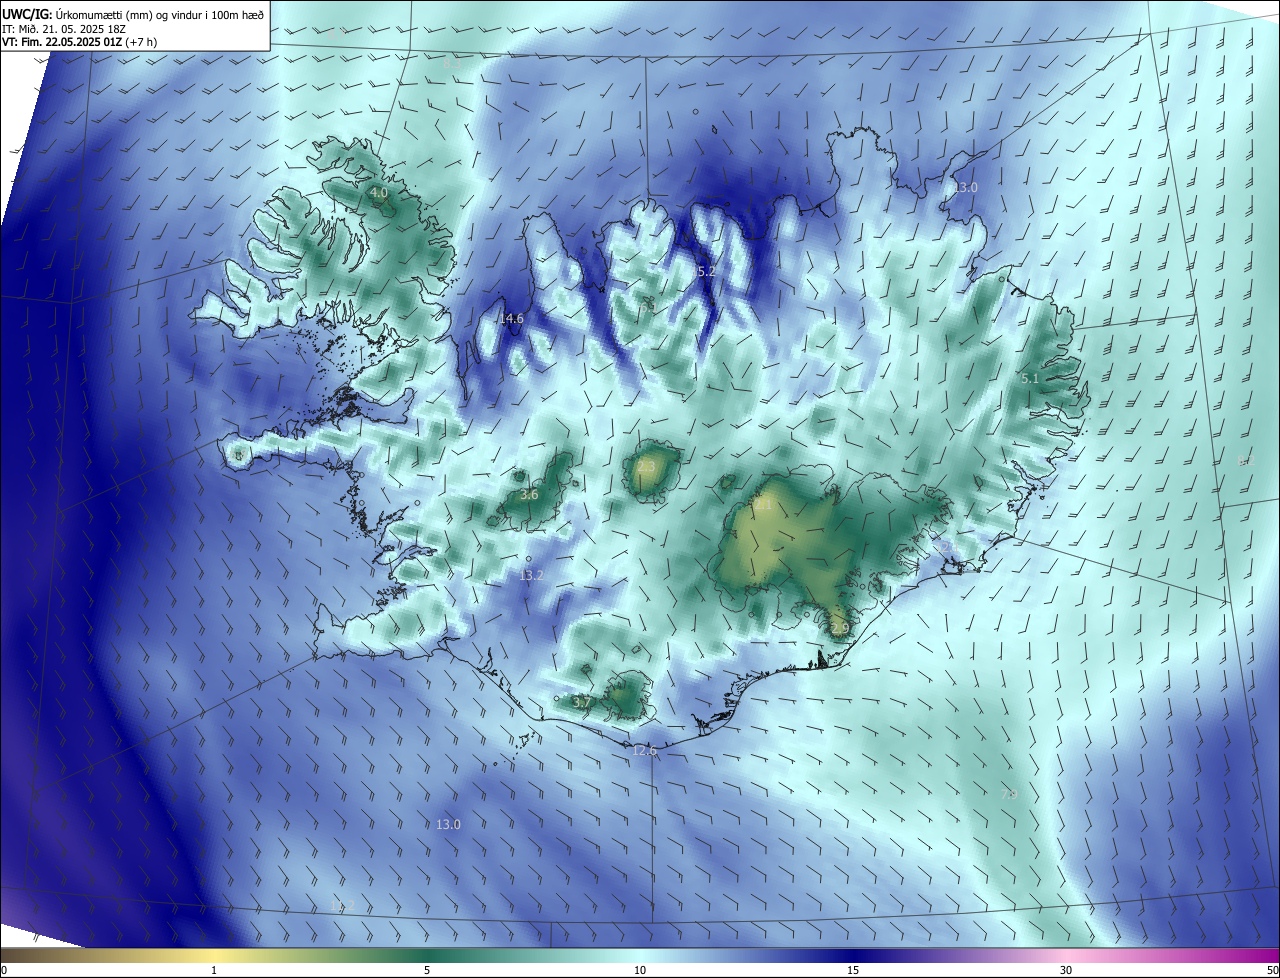Click the 13.0 value near the northeast coast
The width and height of the screenshot is (1280, 978).
[x=965, y=187]
